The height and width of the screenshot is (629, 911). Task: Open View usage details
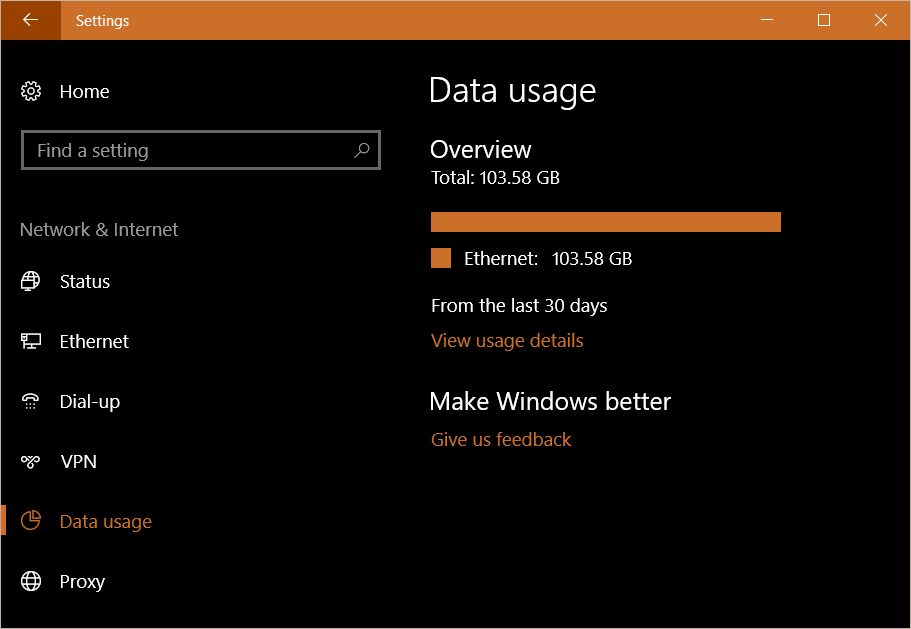point(507,341)
